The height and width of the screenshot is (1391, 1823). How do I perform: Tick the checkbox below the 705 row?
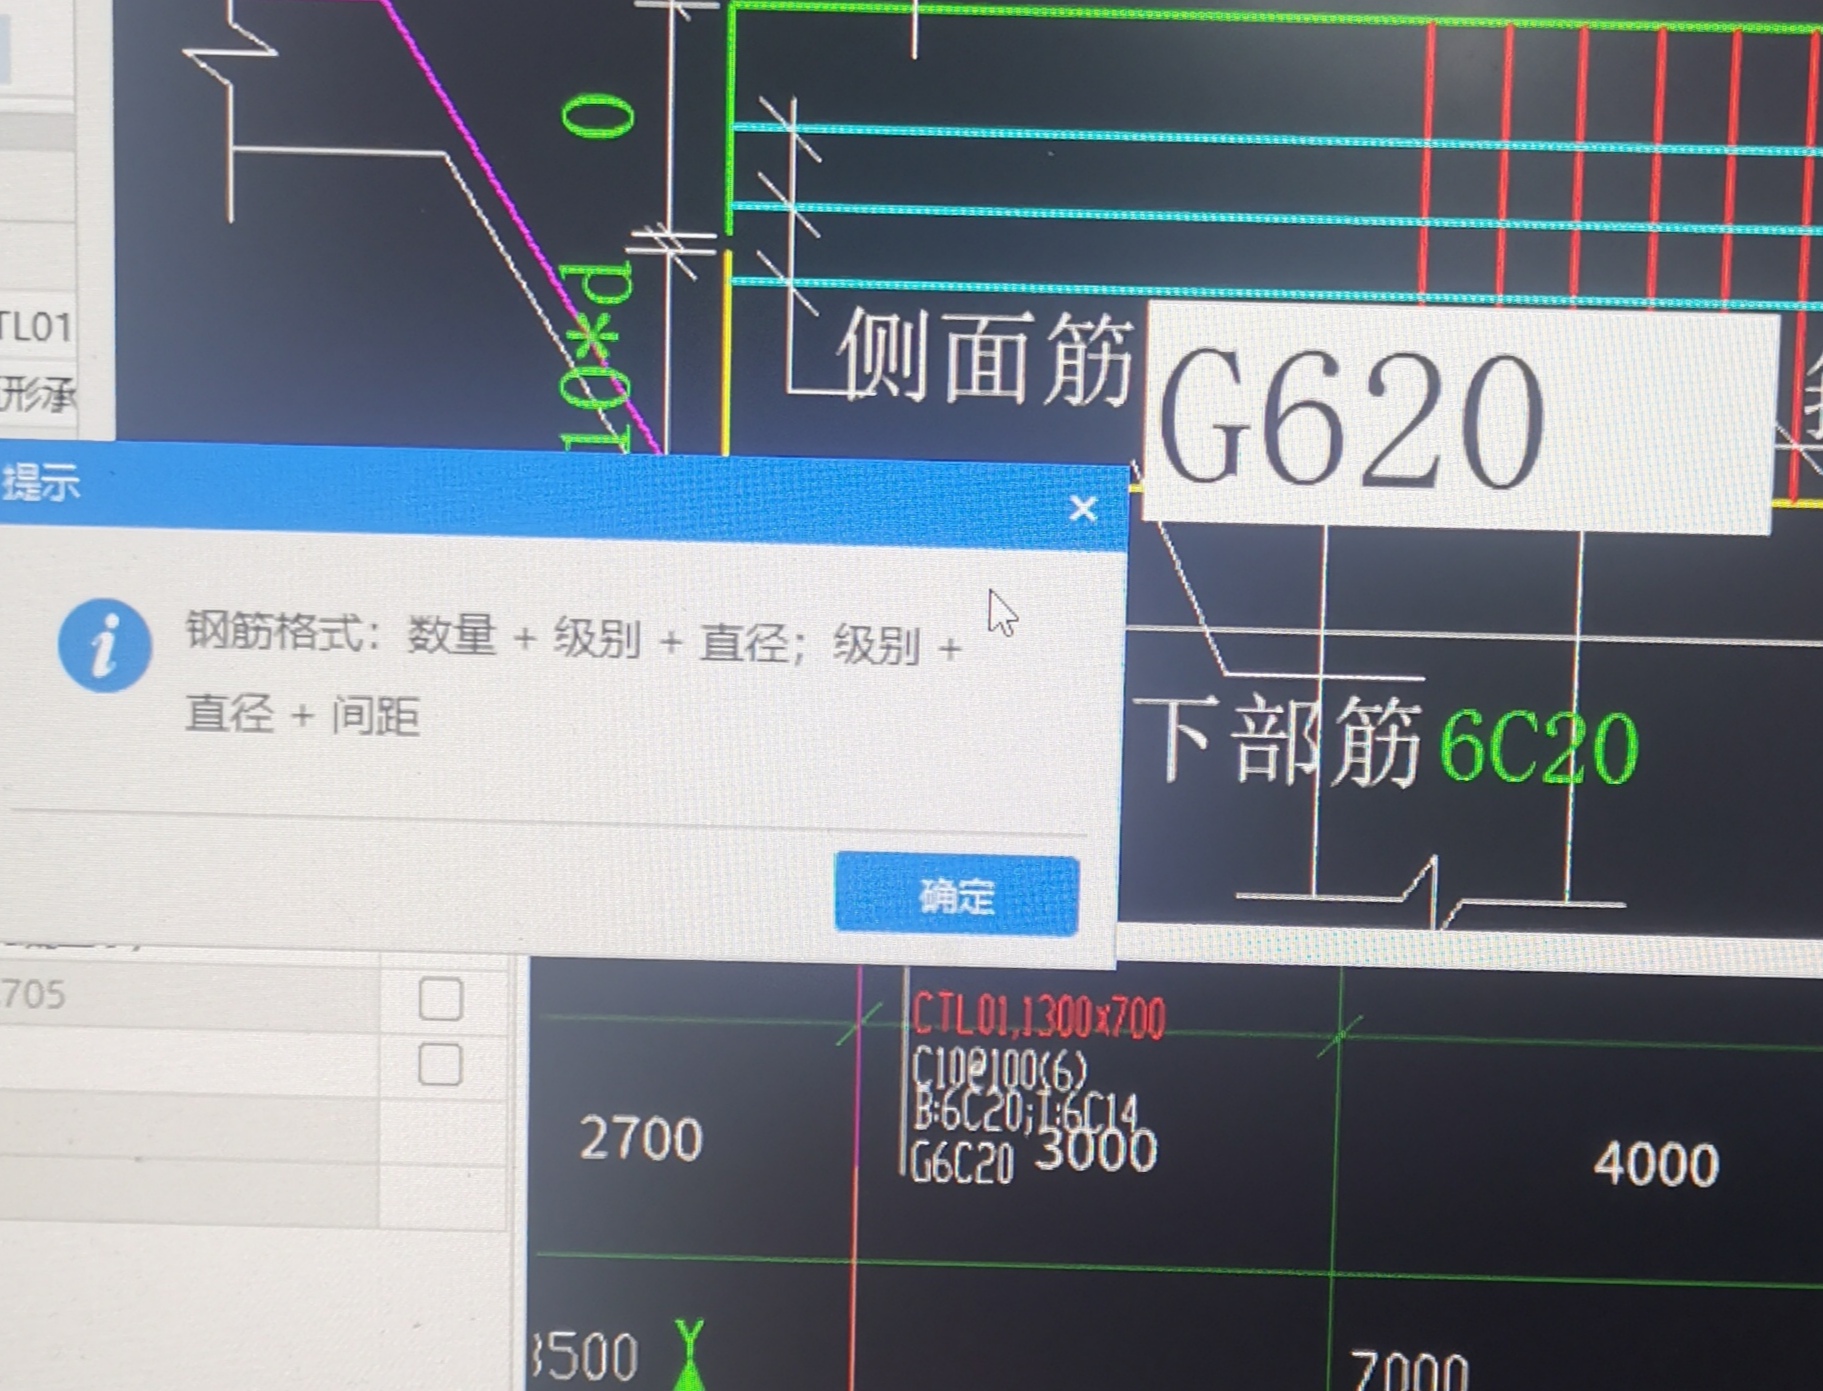click(x=441, y=1064)
